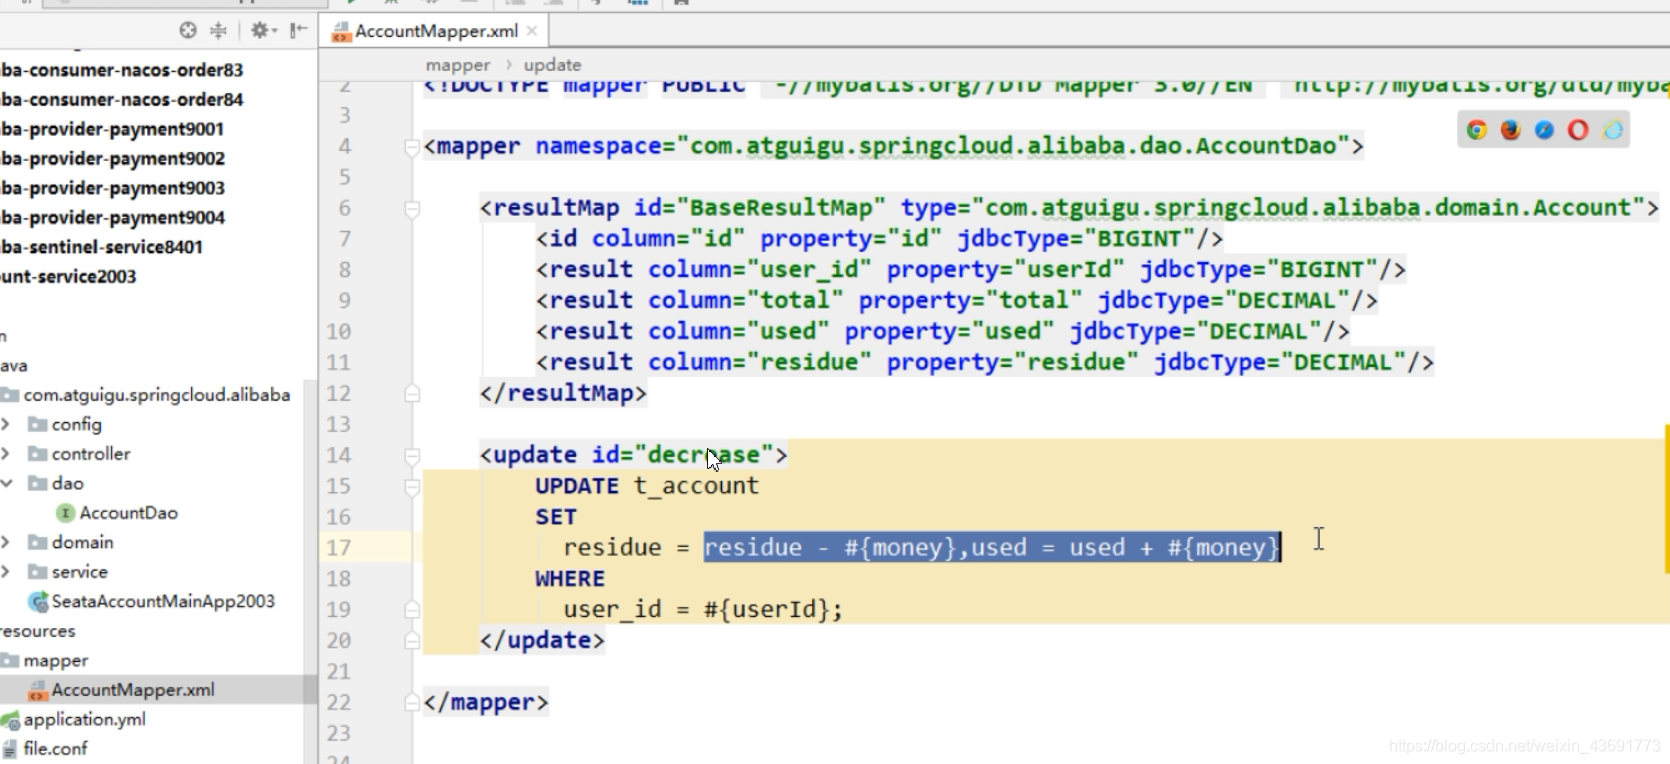Screen dimensions: 1670x764
Task: Close the AccountMapper.xml editor tab
Action: coord(532,31)
